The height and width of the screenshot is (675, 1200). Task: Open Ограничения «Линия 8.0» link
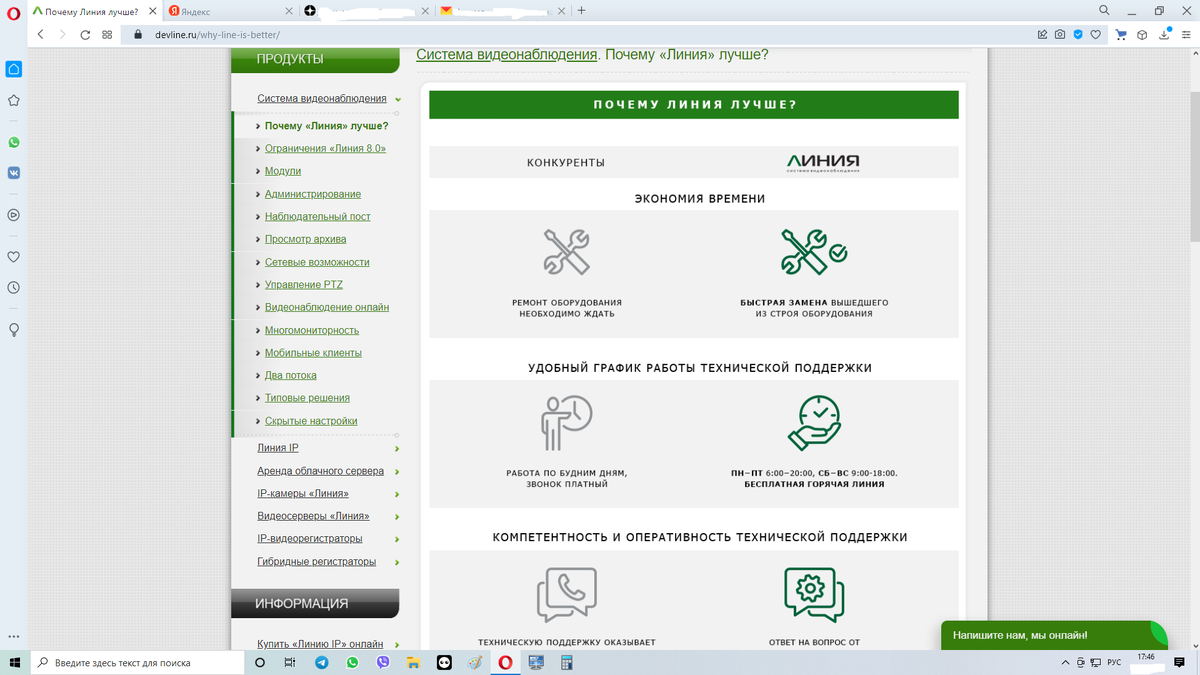[x=325, y=148]
